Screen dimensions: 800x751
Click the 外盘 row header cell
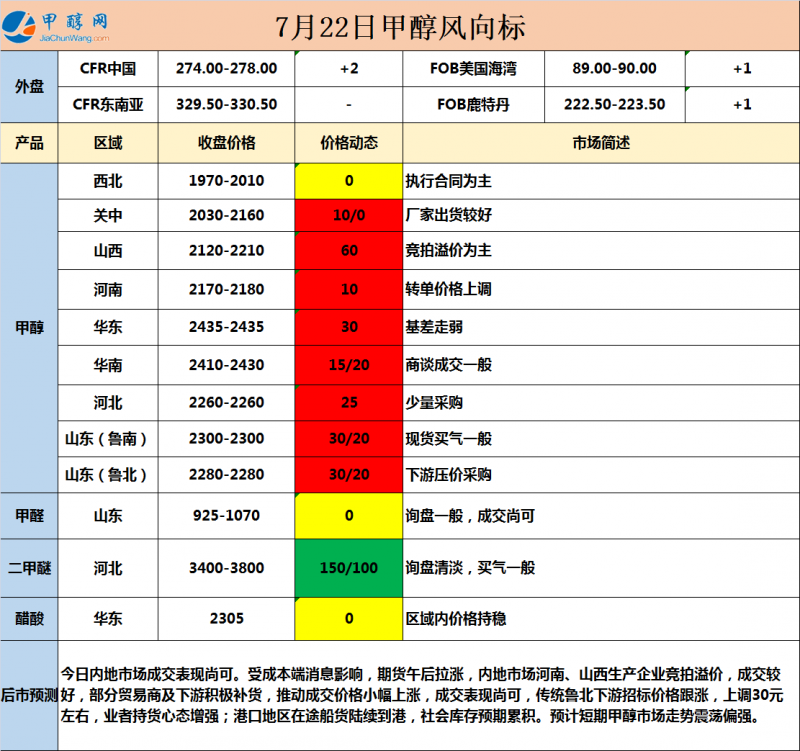pos(29,86)
